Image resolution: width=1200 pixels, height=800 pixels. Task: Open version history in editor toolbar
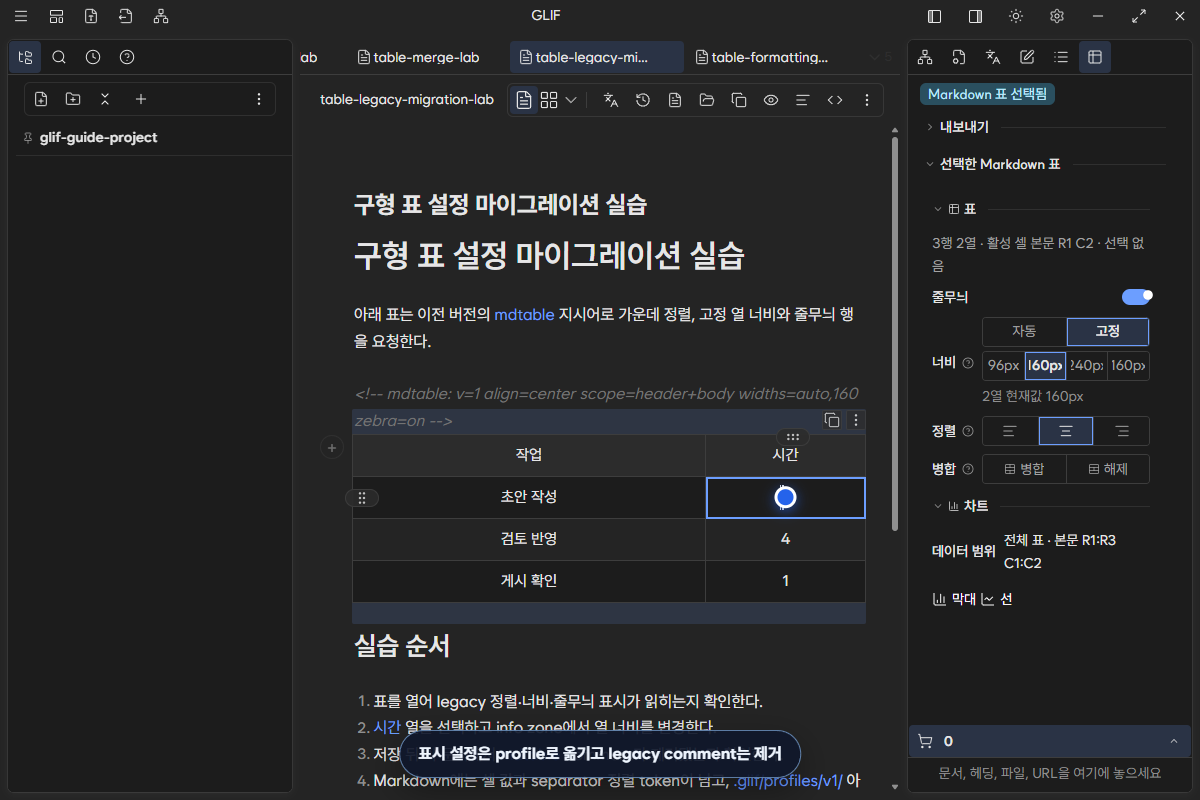click(643, 100)
